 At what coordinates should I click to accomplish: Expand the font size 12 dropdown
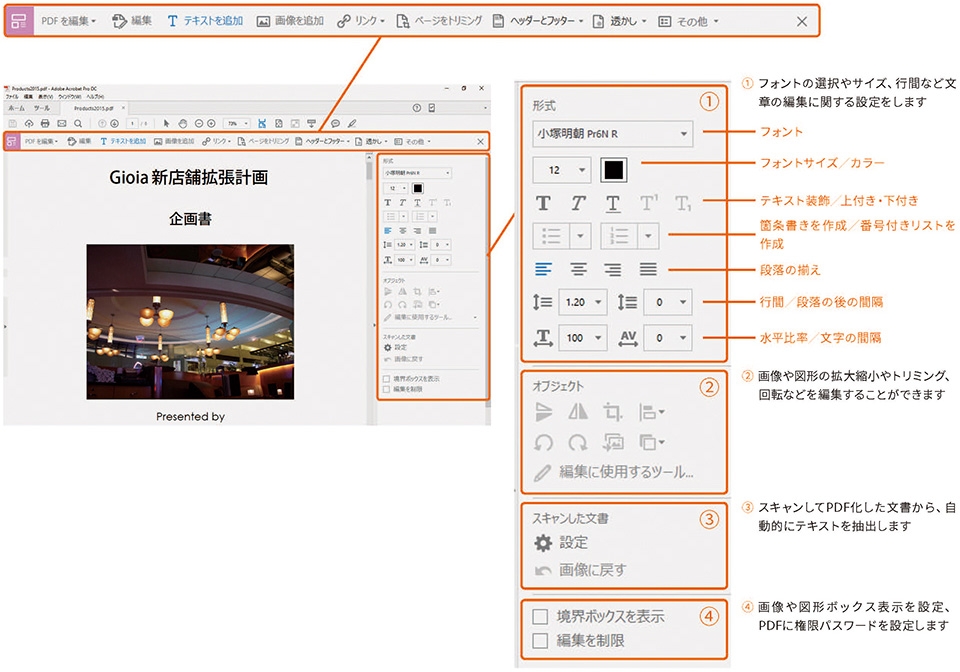pos(561,170)
